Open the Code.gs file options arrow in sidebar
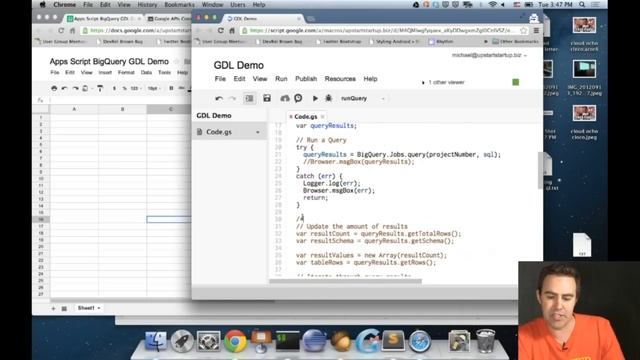 tap(258, 132)
